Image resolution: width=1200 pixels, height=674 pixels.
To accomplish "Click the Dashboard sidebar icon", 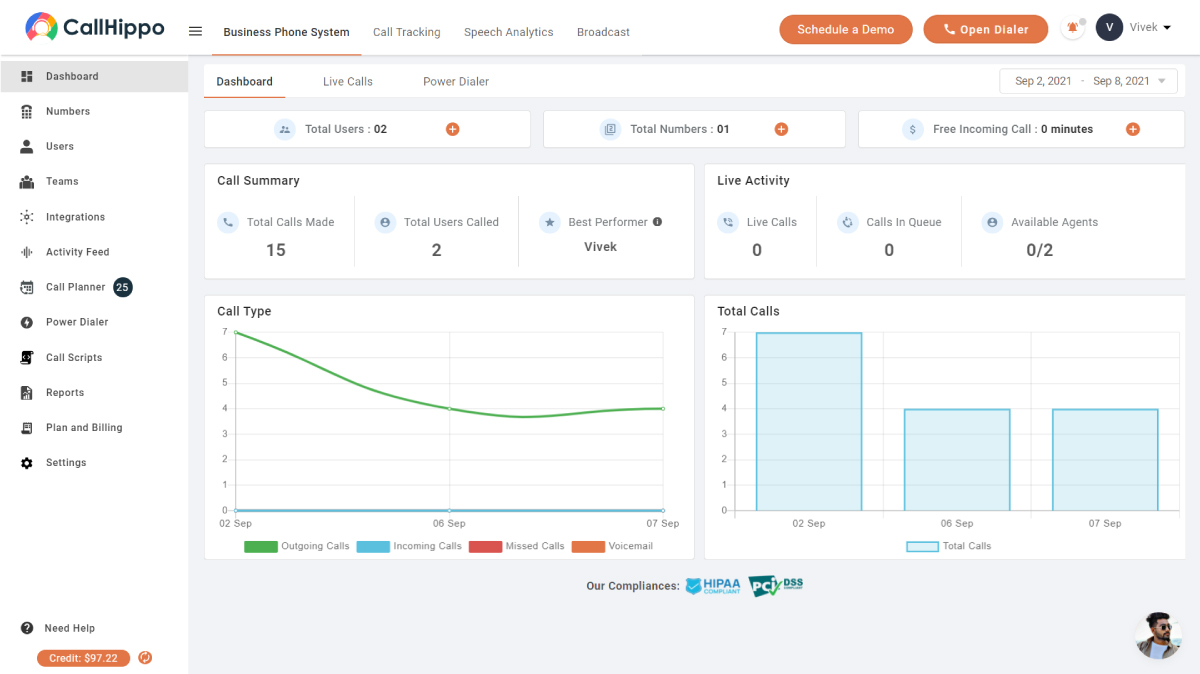I will click(27, 76).
